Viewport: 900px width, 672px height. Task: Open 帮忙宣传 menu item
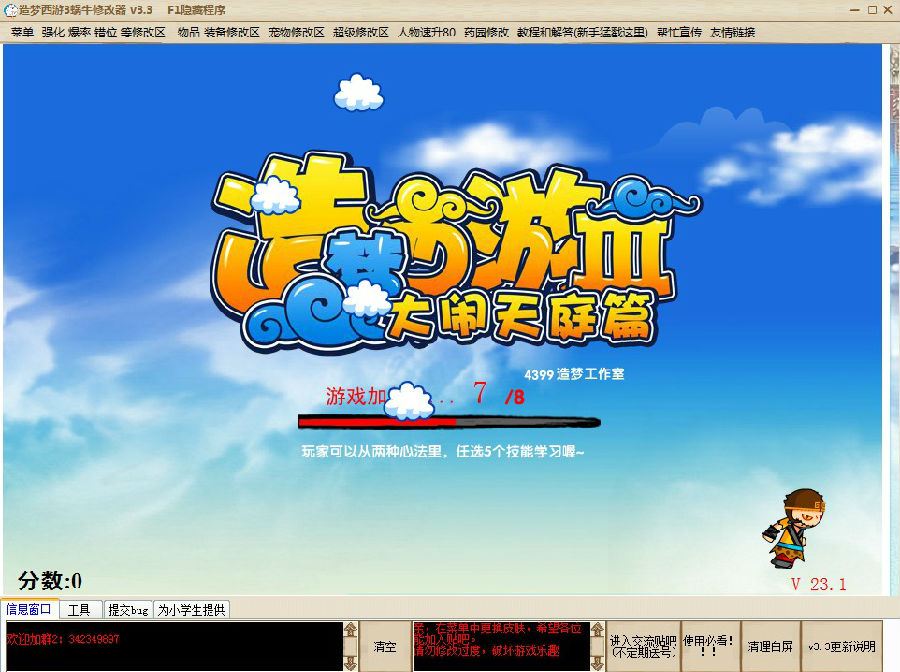679,32
